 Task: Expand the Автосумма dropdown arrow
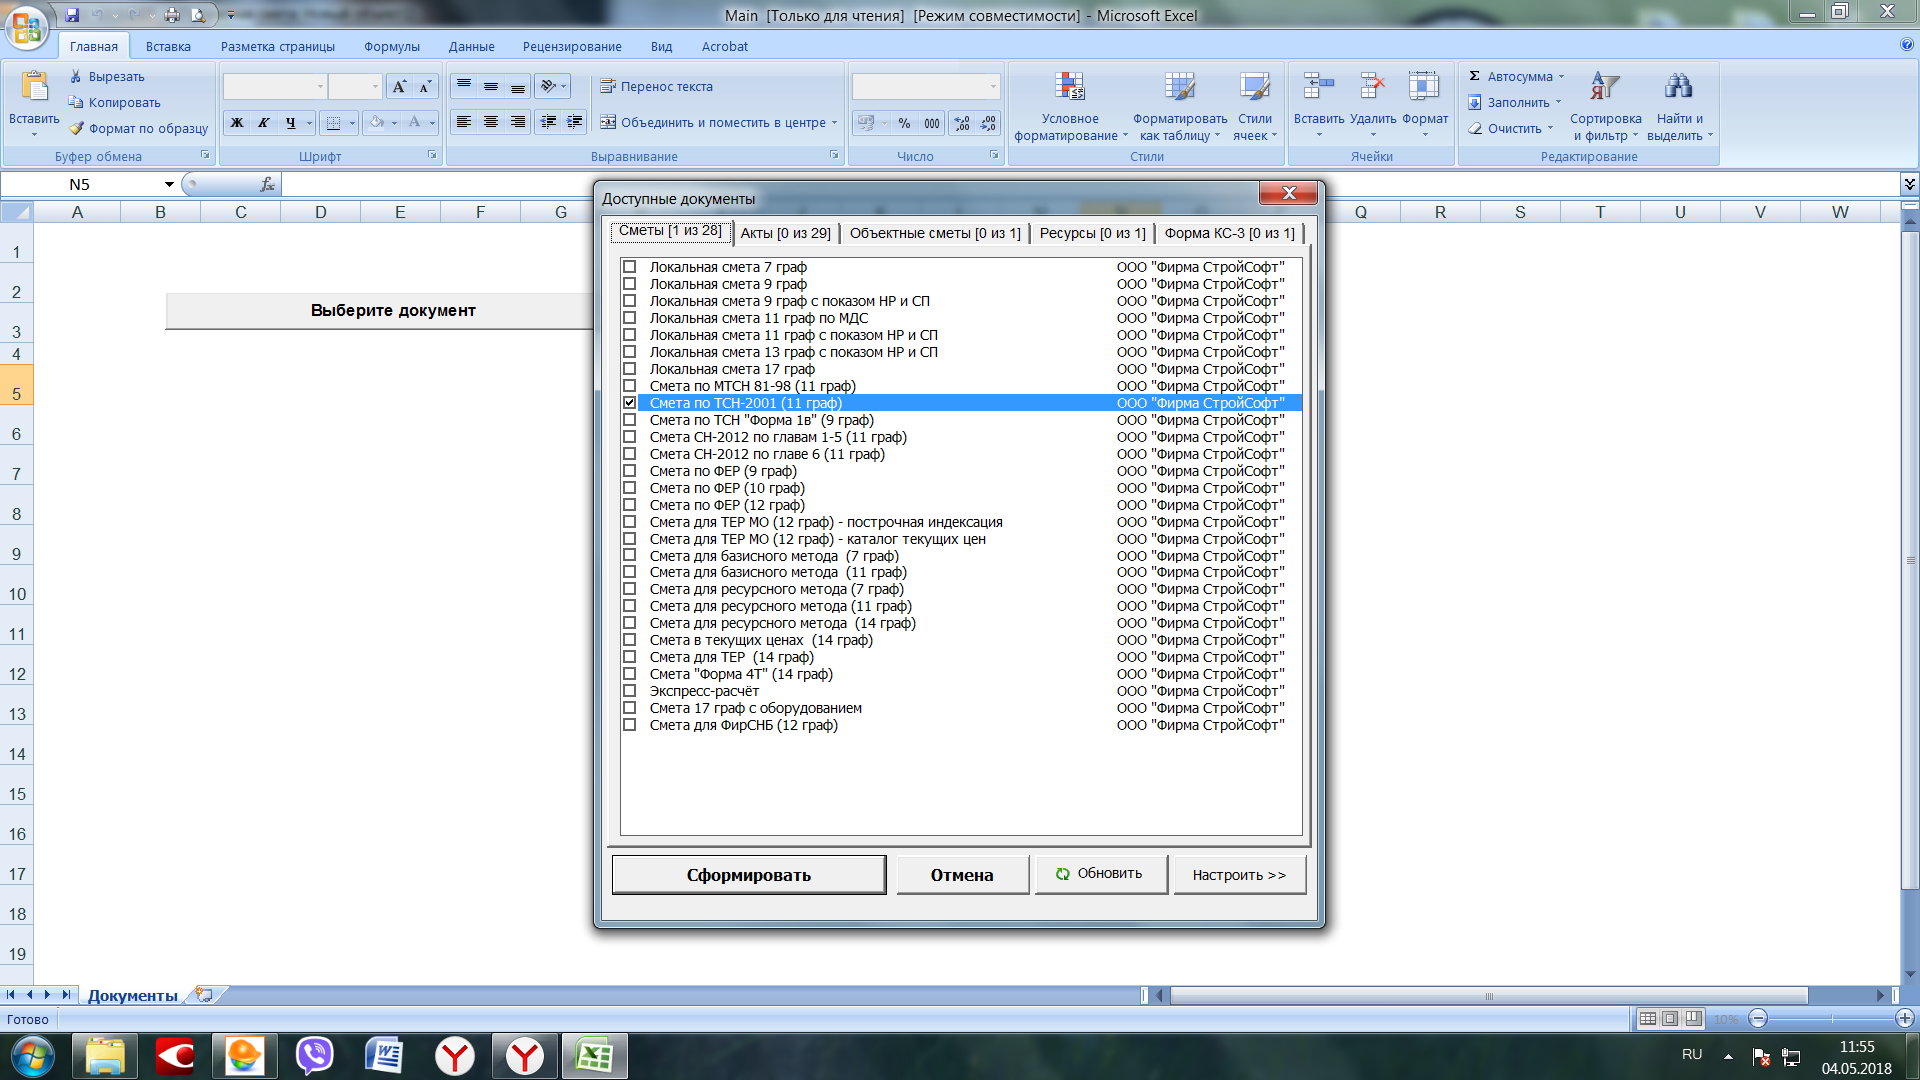click(1561, 76)
